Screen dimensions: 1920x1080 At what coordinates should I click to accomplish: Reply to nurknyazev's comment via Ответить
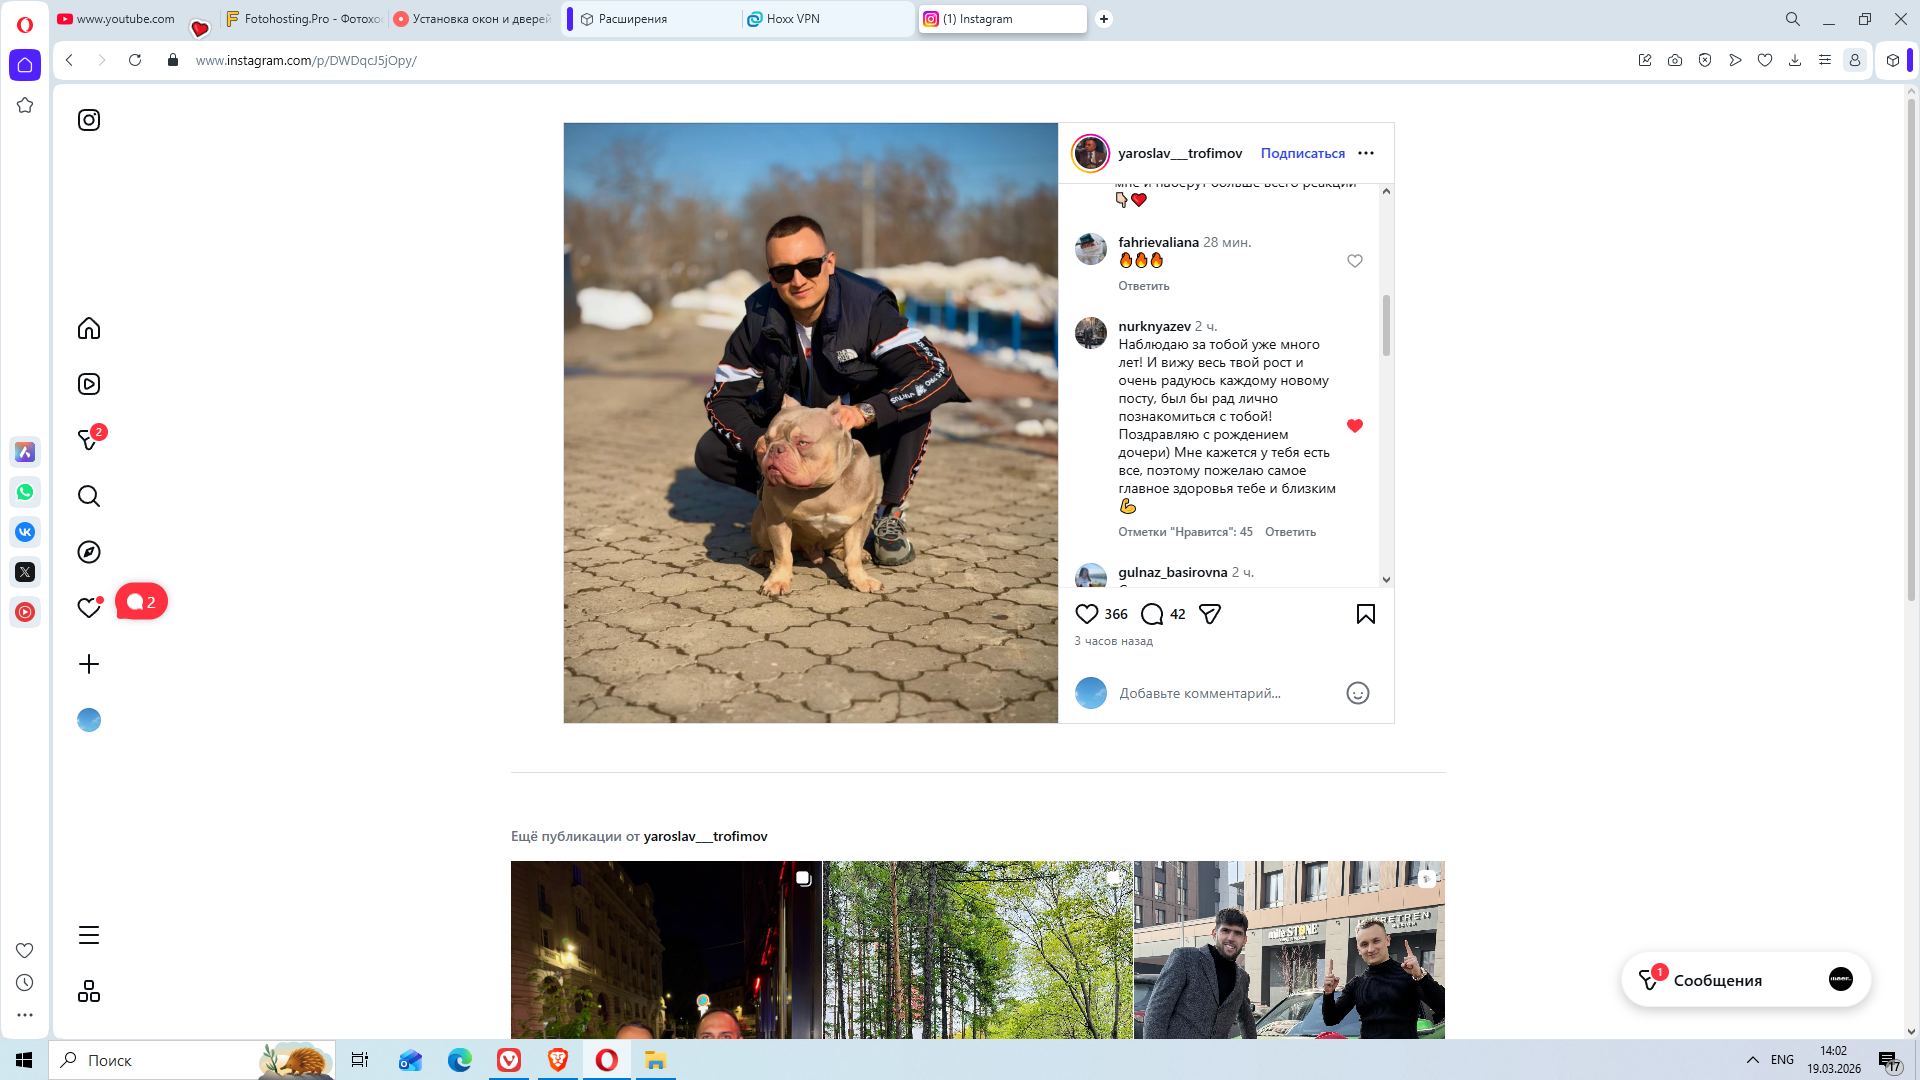pos(1290,532)
